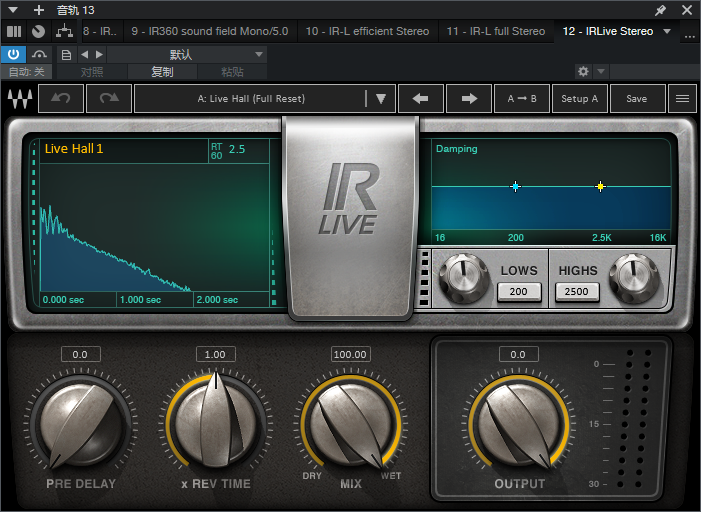
Task: Copy setup with A → B button
Action: tap(522, 98)
